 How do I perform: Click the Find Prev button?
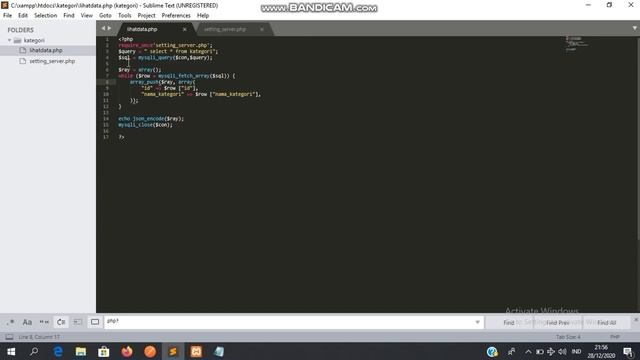point(558,322)
